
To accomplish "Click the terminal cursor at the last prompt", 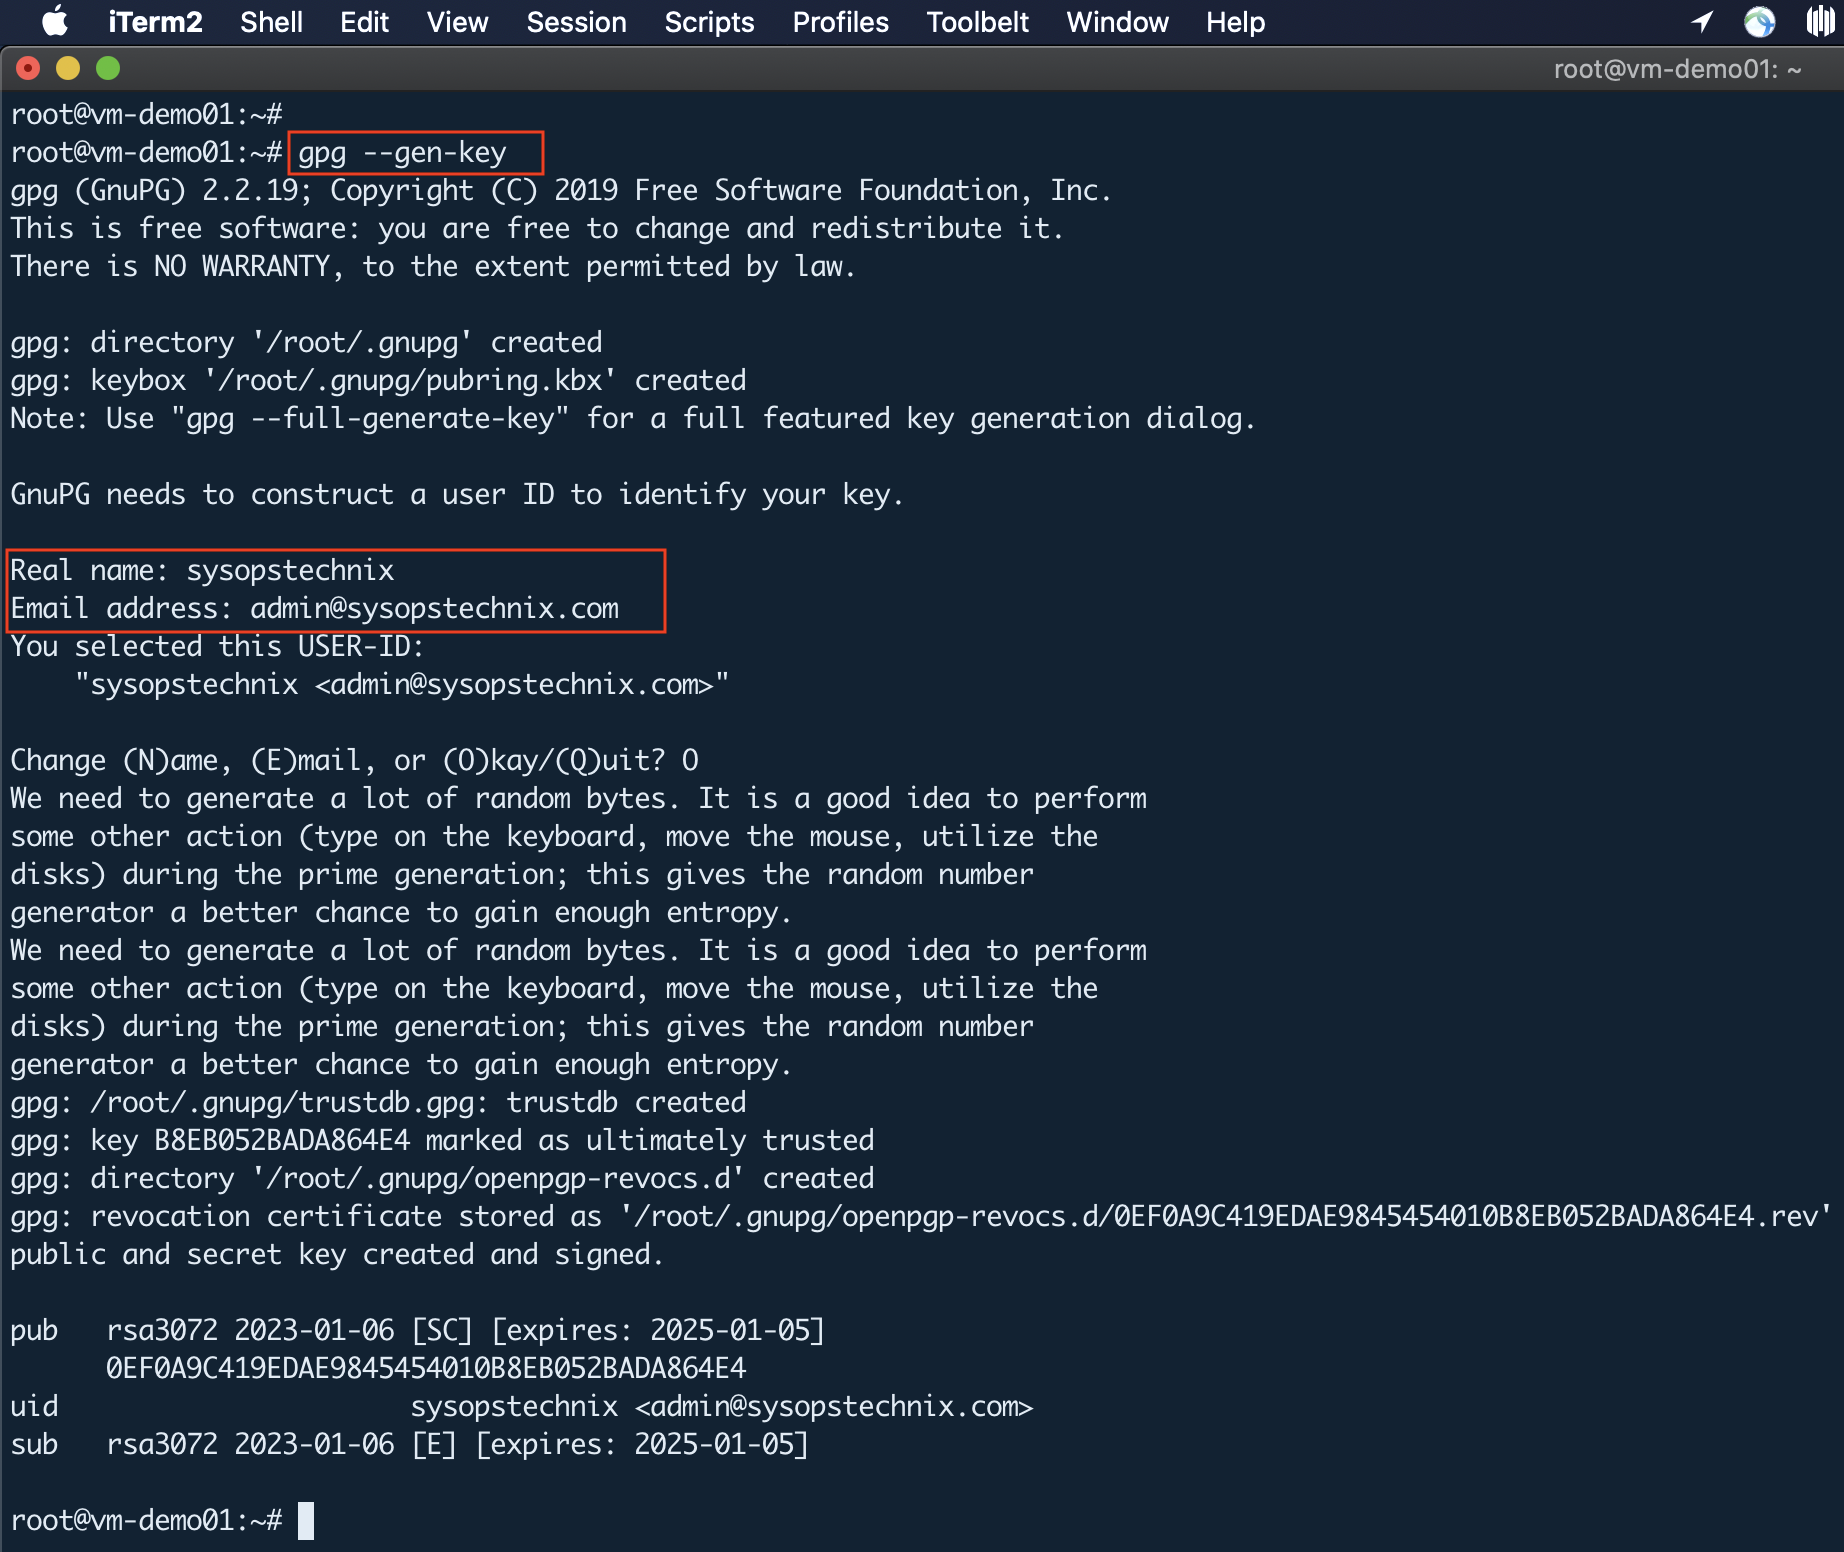I will [306, 1521].
